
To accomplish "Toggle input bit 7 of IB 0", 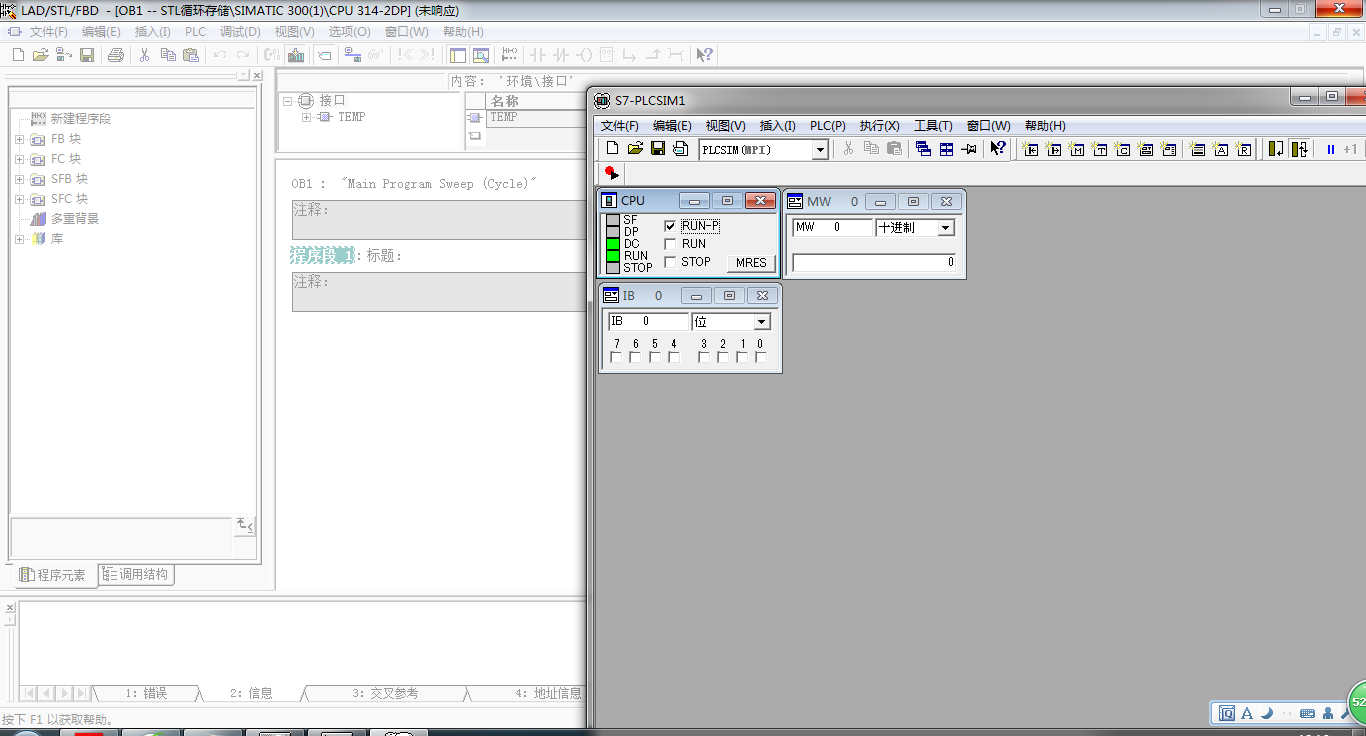I will click(x=616, y=357).
